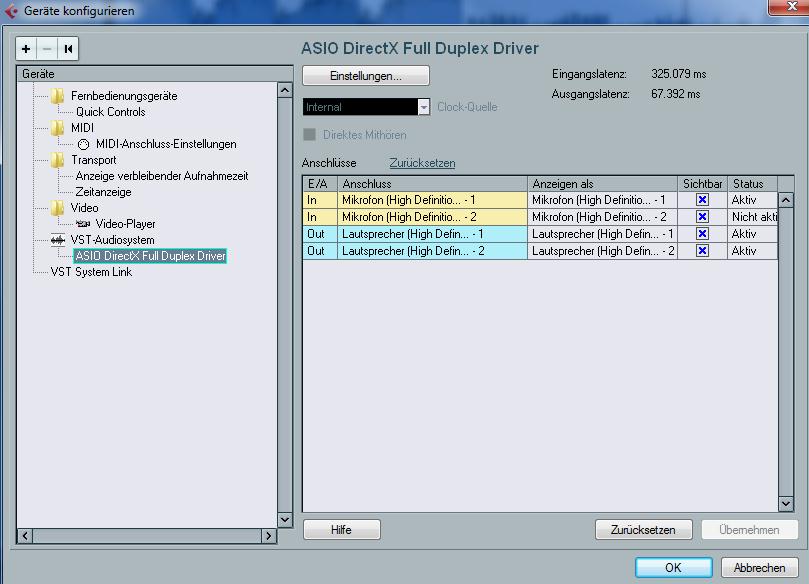Uncheck Sichtbar for Lautsprecher - 1
The width and height of the screenshot is (809, 584).
point(702,234)
